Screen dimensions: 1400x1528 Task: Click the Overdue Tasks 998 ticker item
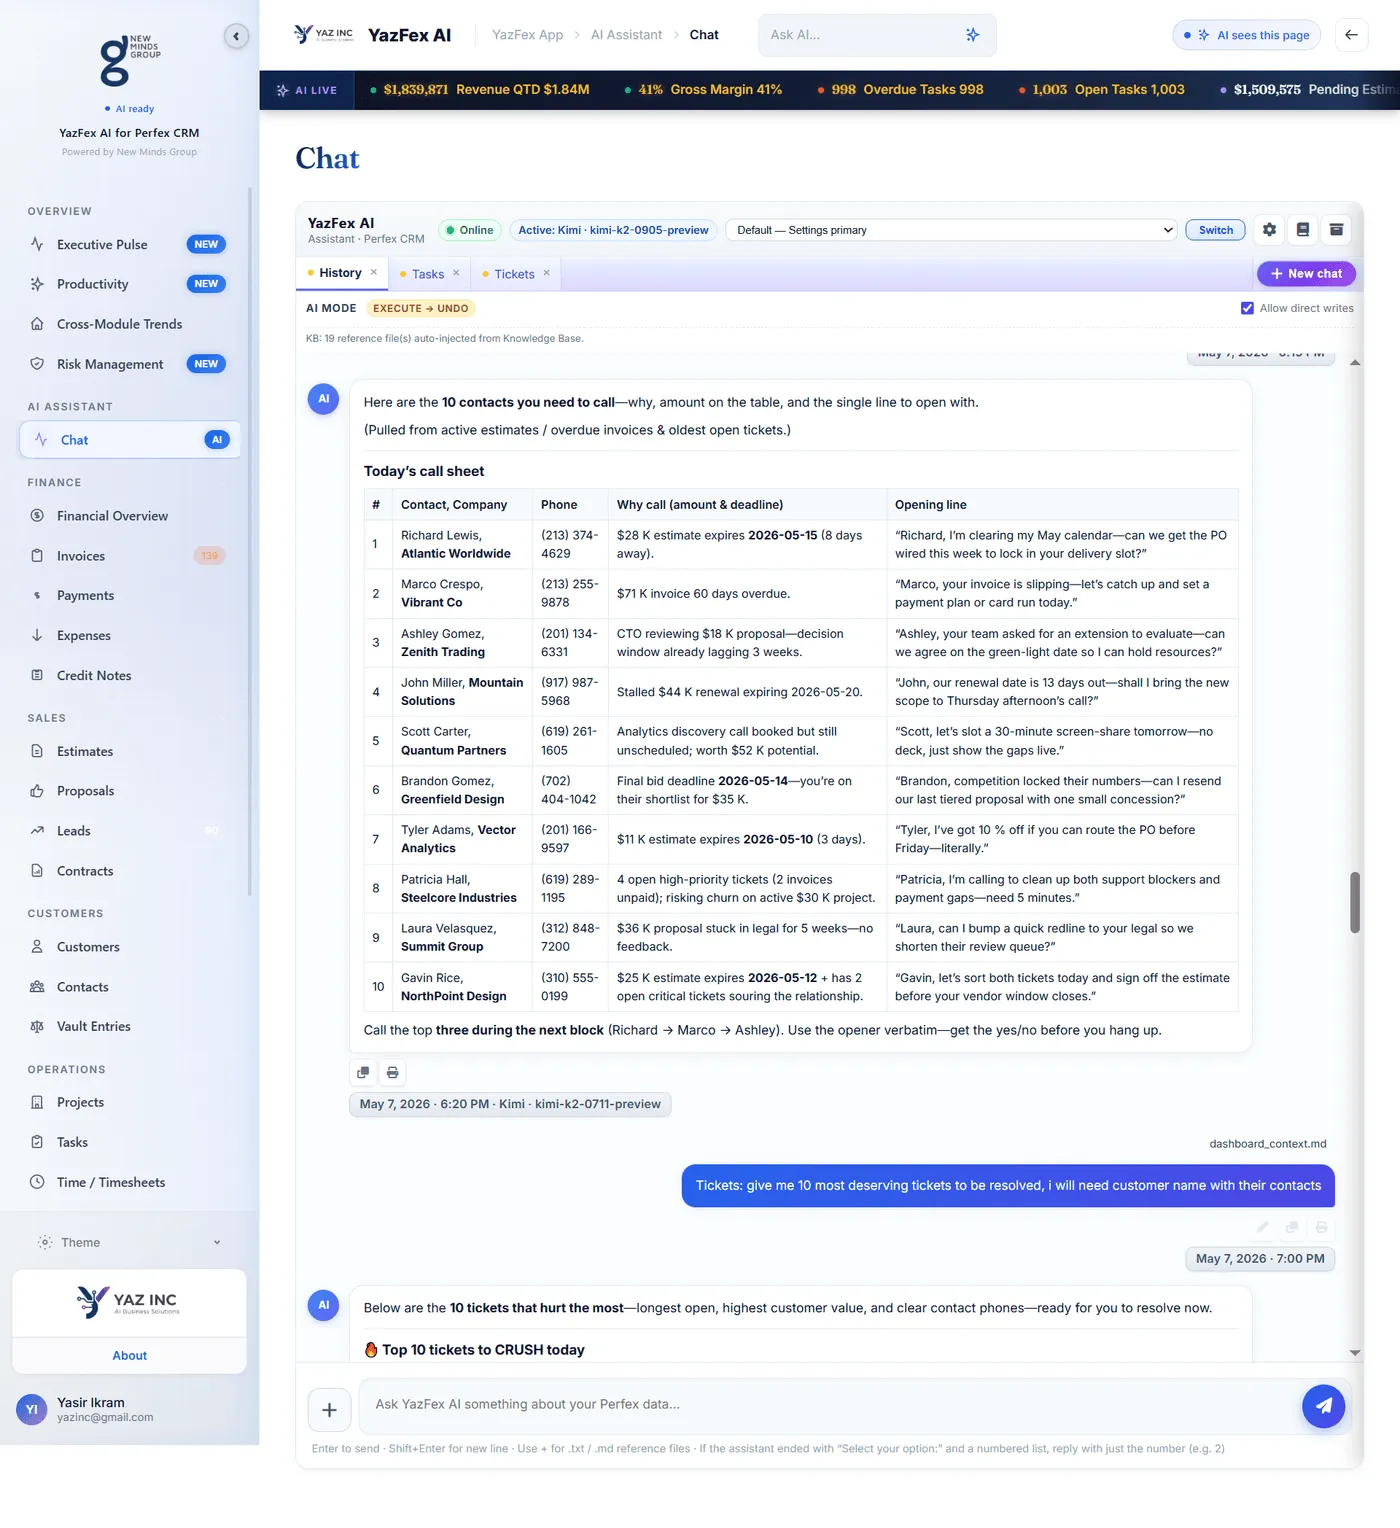900,90
